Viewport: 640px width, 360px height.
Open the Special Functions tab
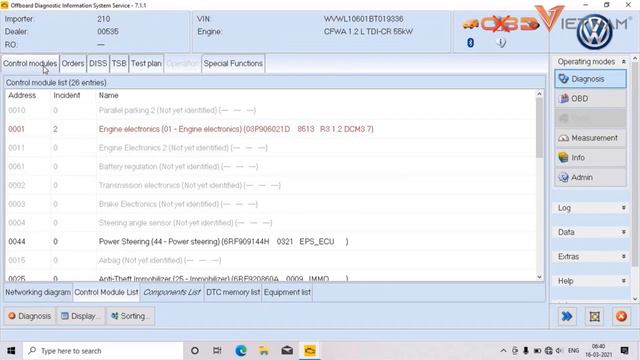click(x=233, y=64)
